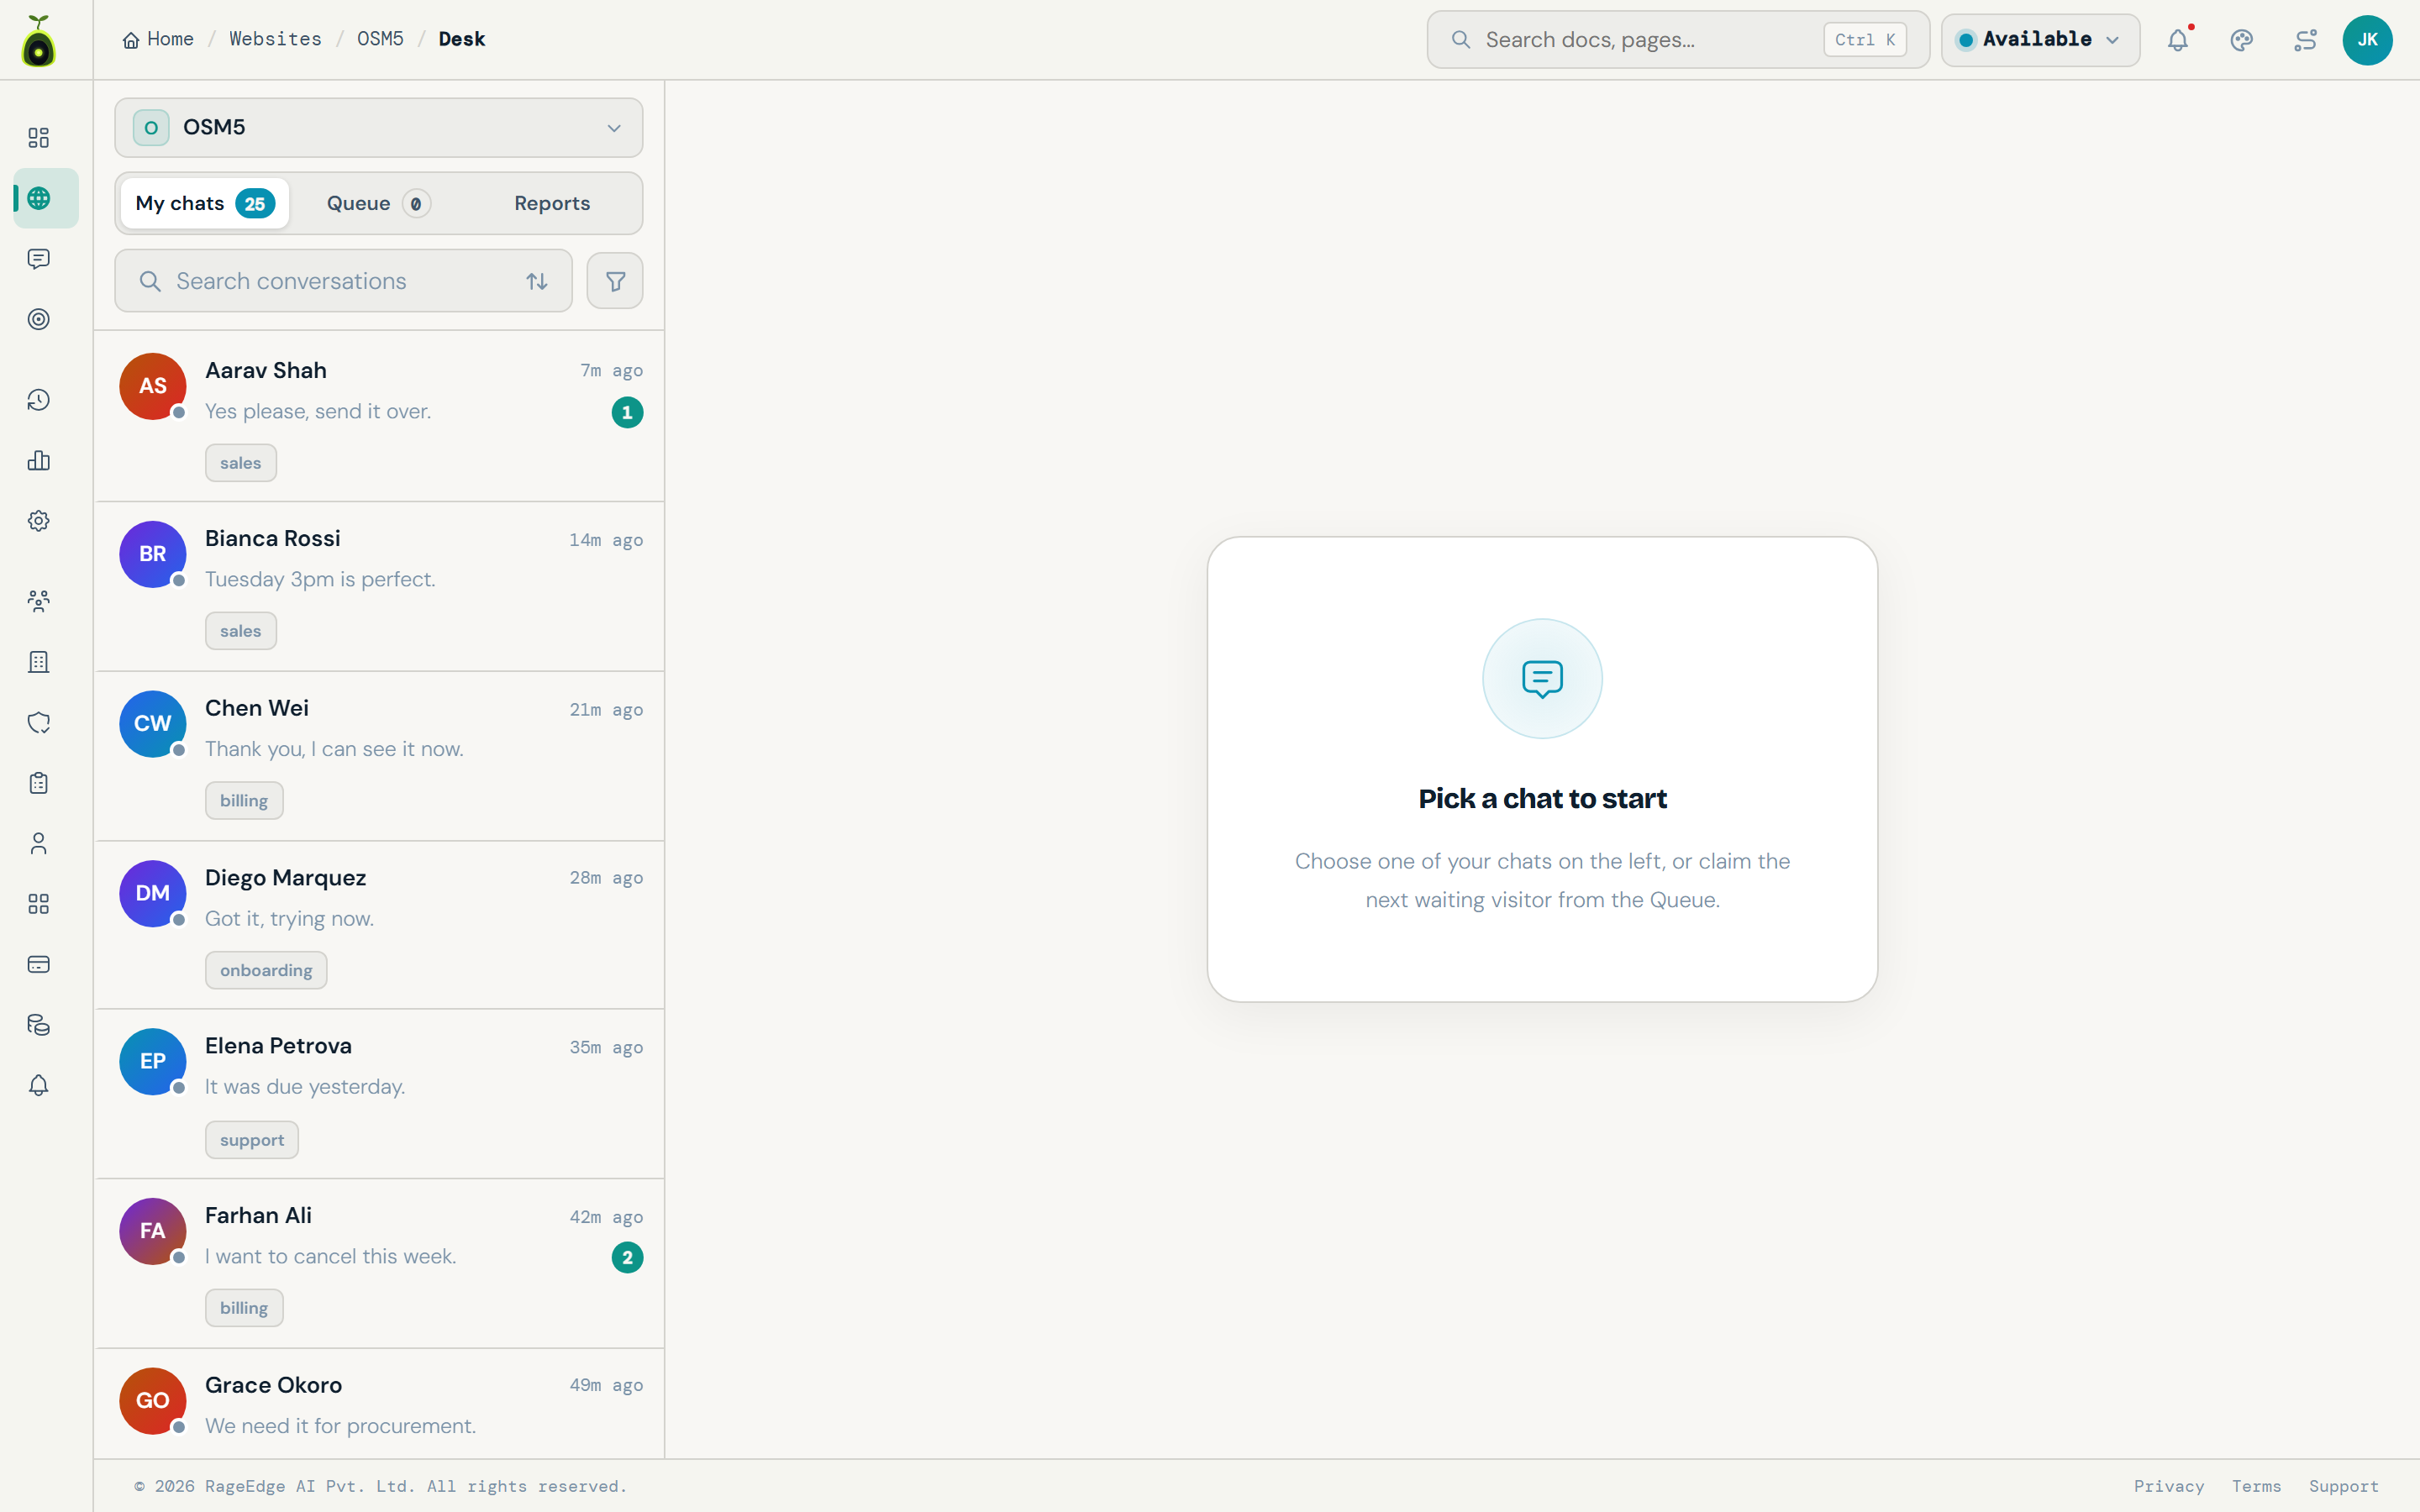Open the theme palette icon
2420x1512 pixels.
[x=2241, y=40]
